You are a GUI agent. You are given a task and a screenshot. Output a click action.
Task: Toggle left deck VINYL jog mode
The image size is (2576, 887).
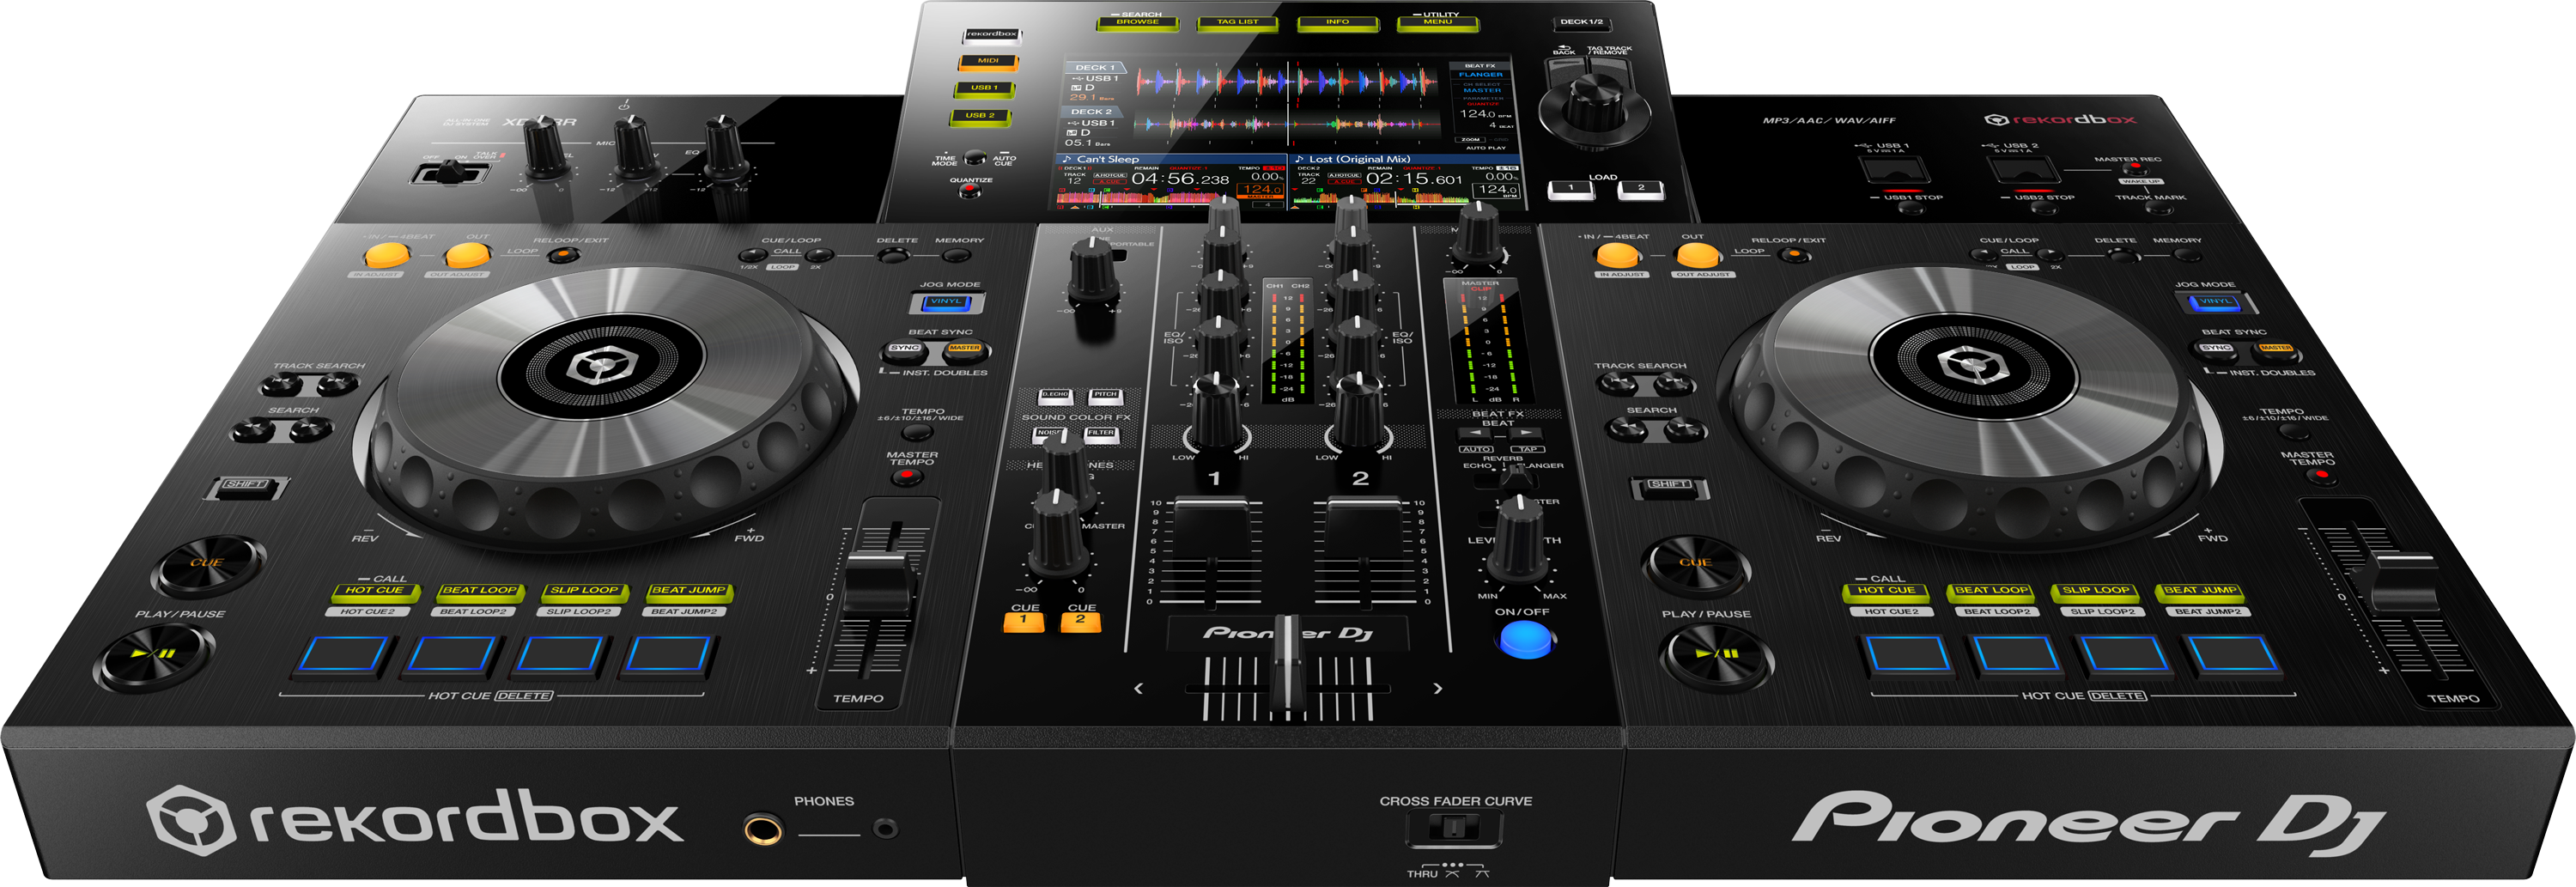pos(946,302)
